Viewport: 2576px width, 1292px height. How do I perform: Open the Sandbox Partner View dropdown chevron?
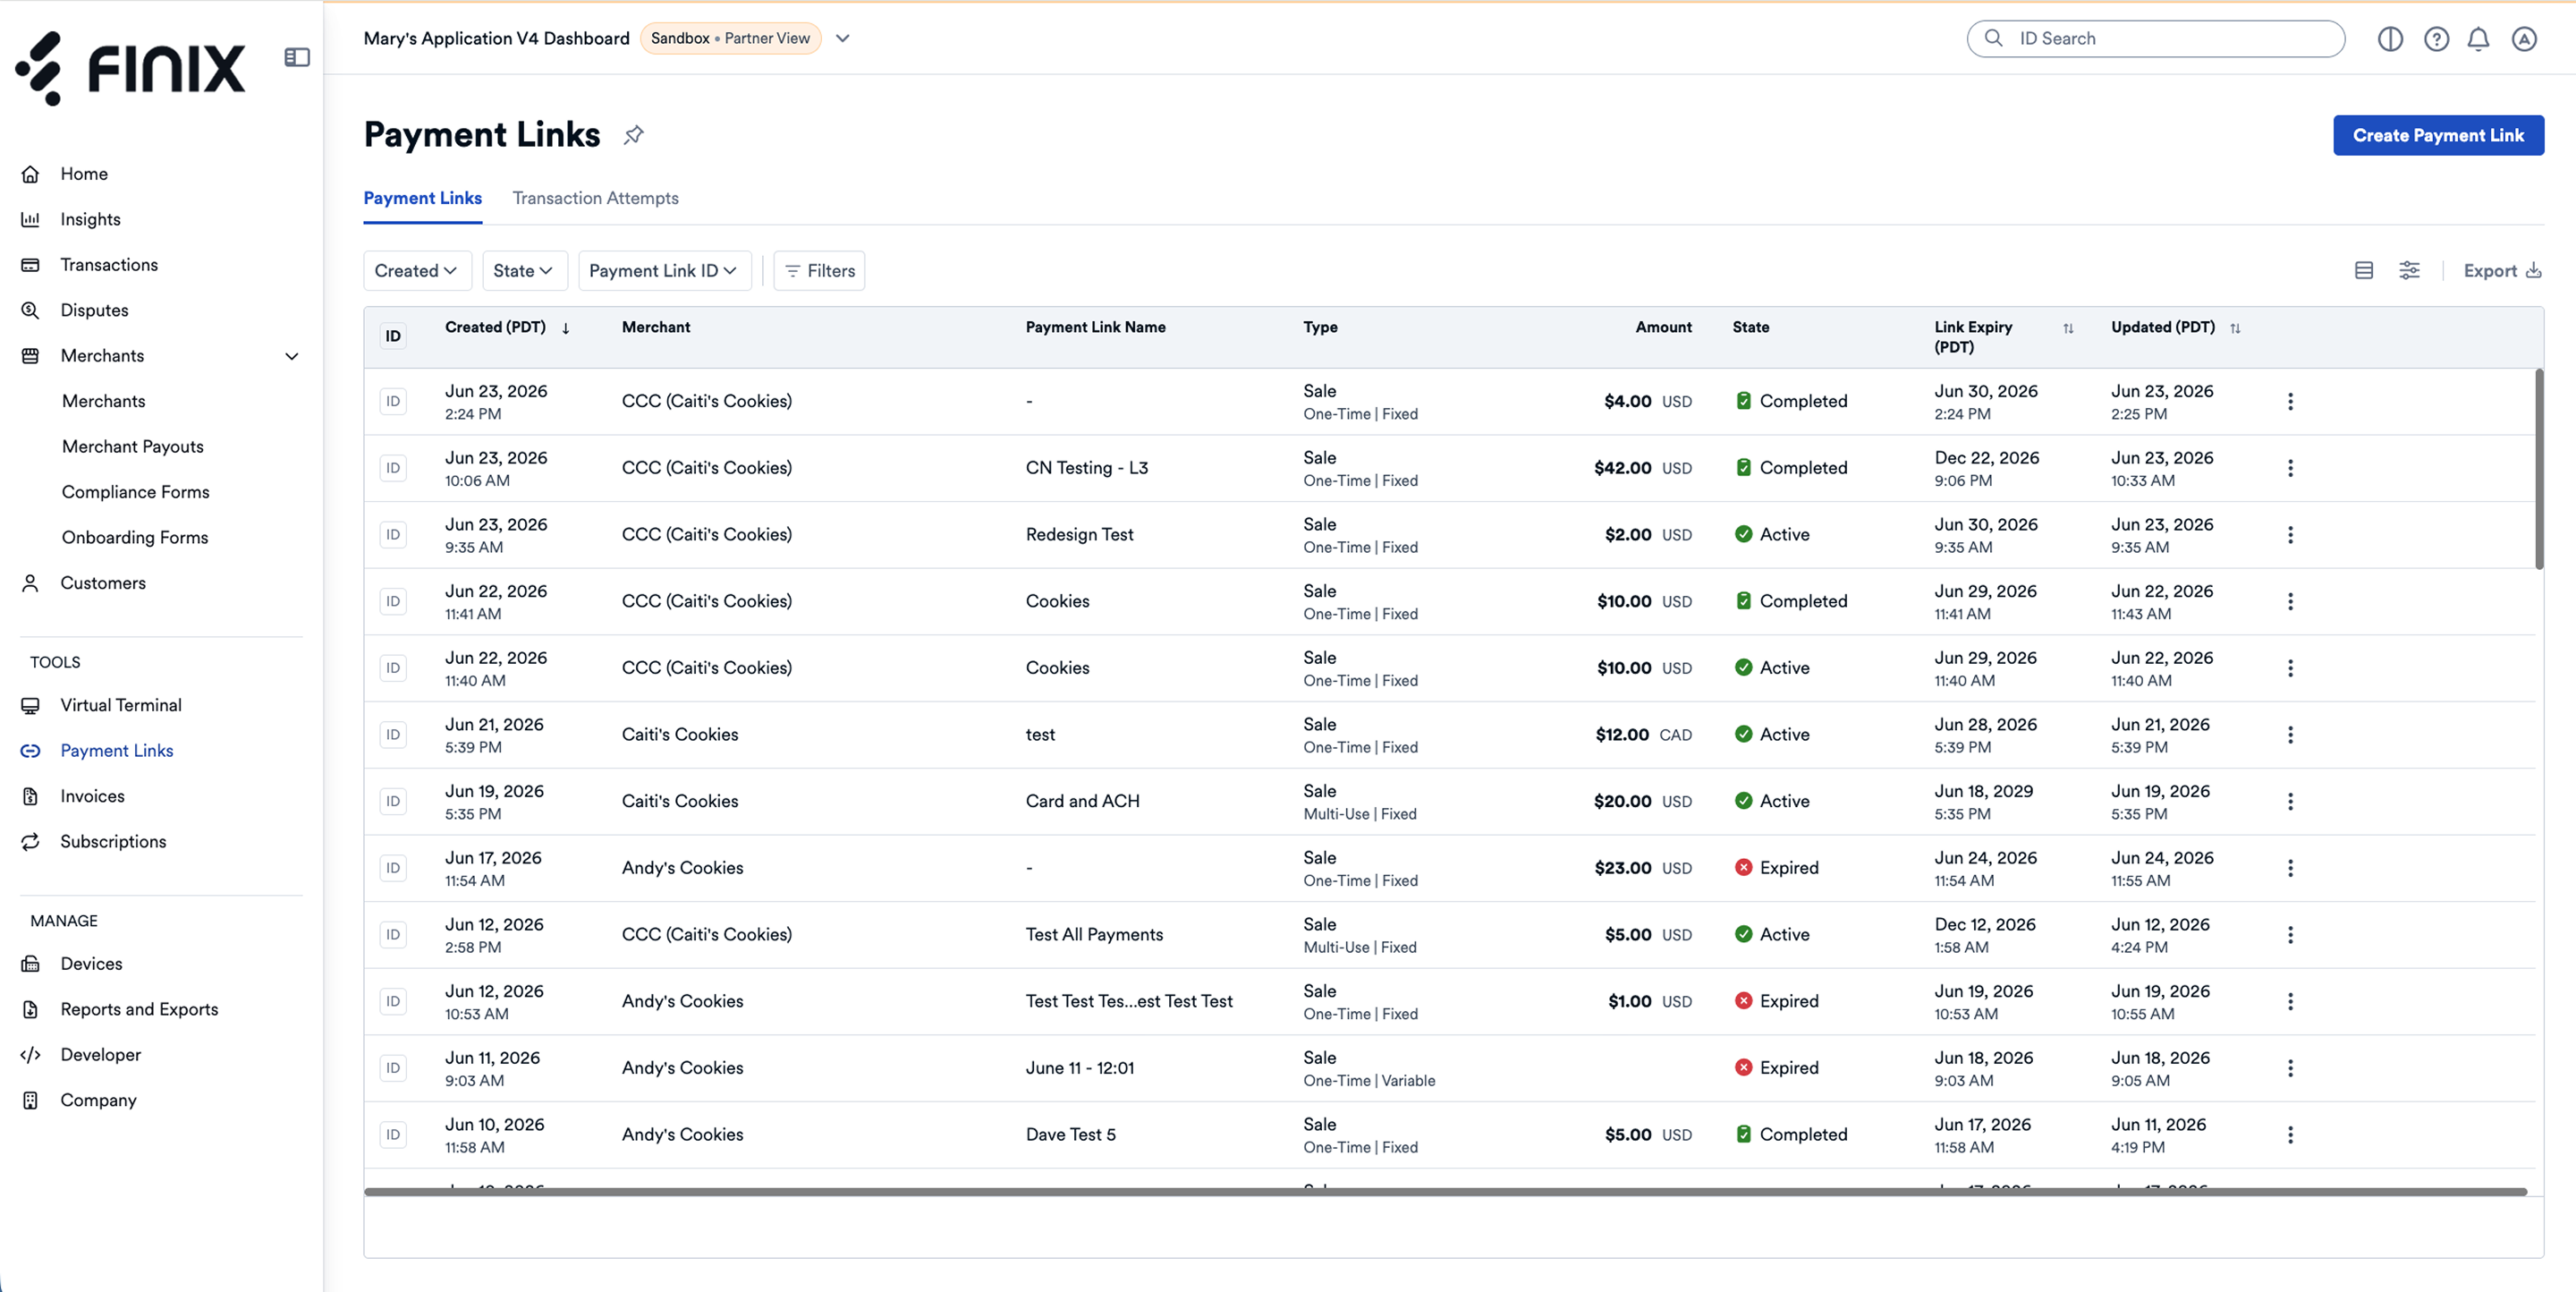click(843, 39)
